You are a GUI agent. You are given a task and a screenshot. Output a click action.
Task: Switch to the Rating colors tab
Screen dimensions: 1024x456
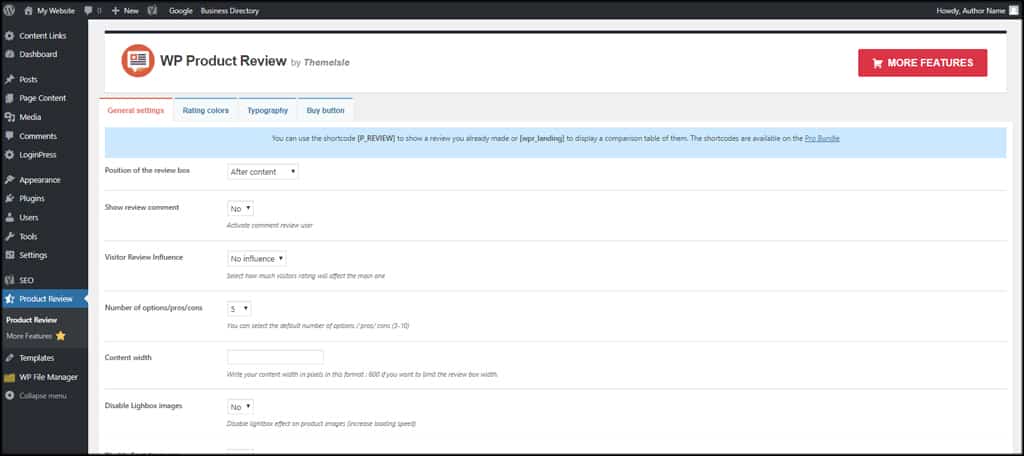coord(206,110)
